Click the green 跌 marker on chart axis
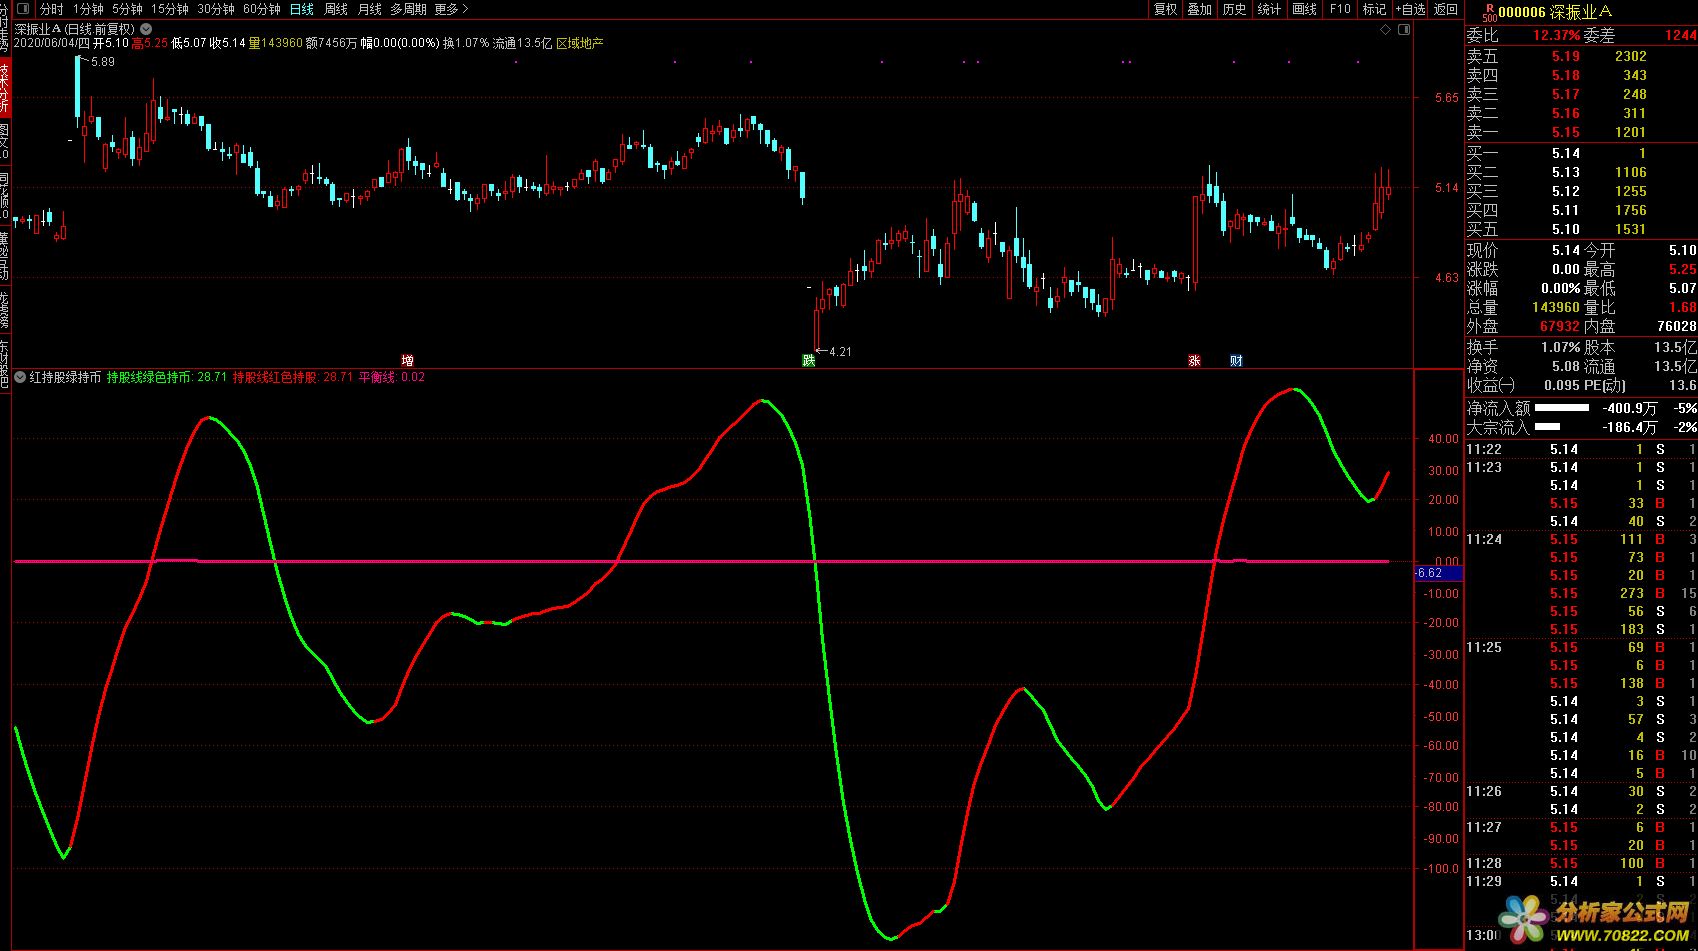The height and width of the screenshot is (951, 1698). pos(808,360)
